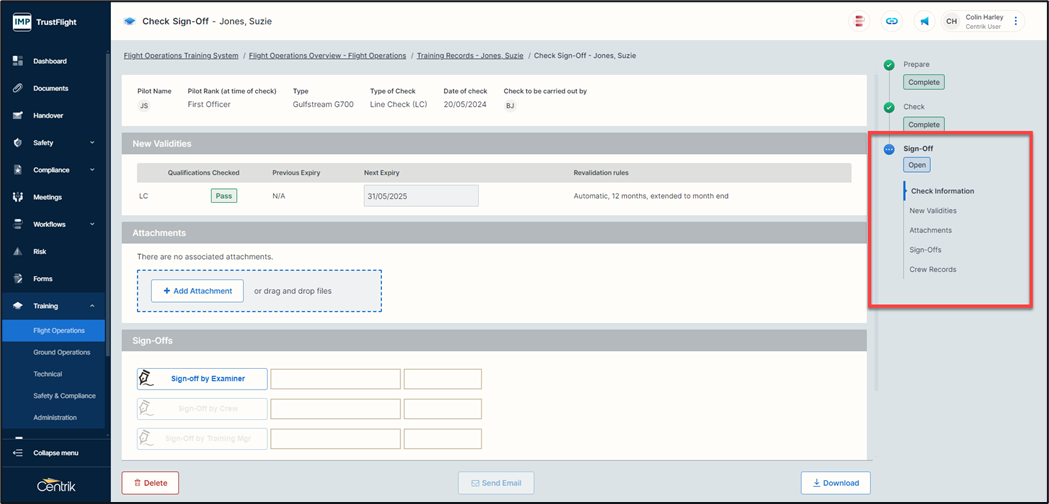Jump to Crew Records section

click(932, 269)
